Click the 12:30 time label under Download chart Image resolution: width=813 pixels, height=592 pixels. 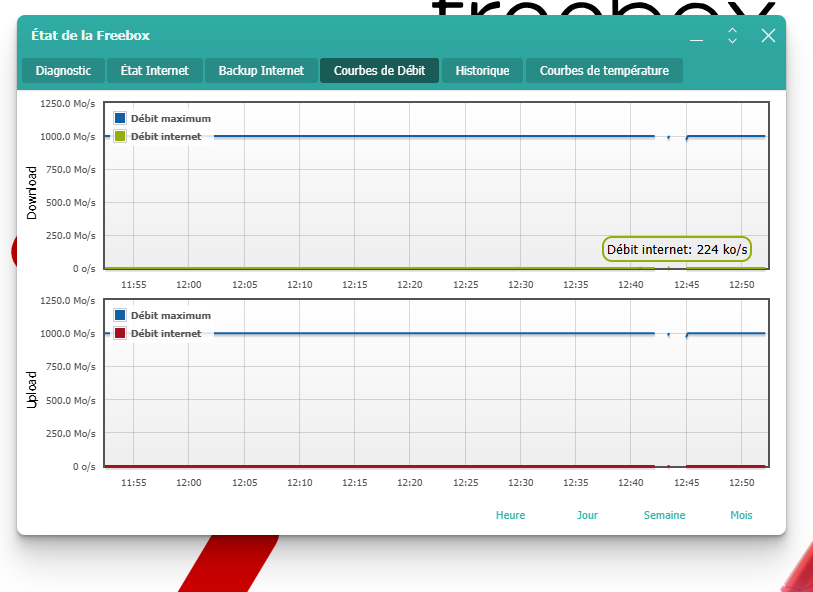[521, 285]
